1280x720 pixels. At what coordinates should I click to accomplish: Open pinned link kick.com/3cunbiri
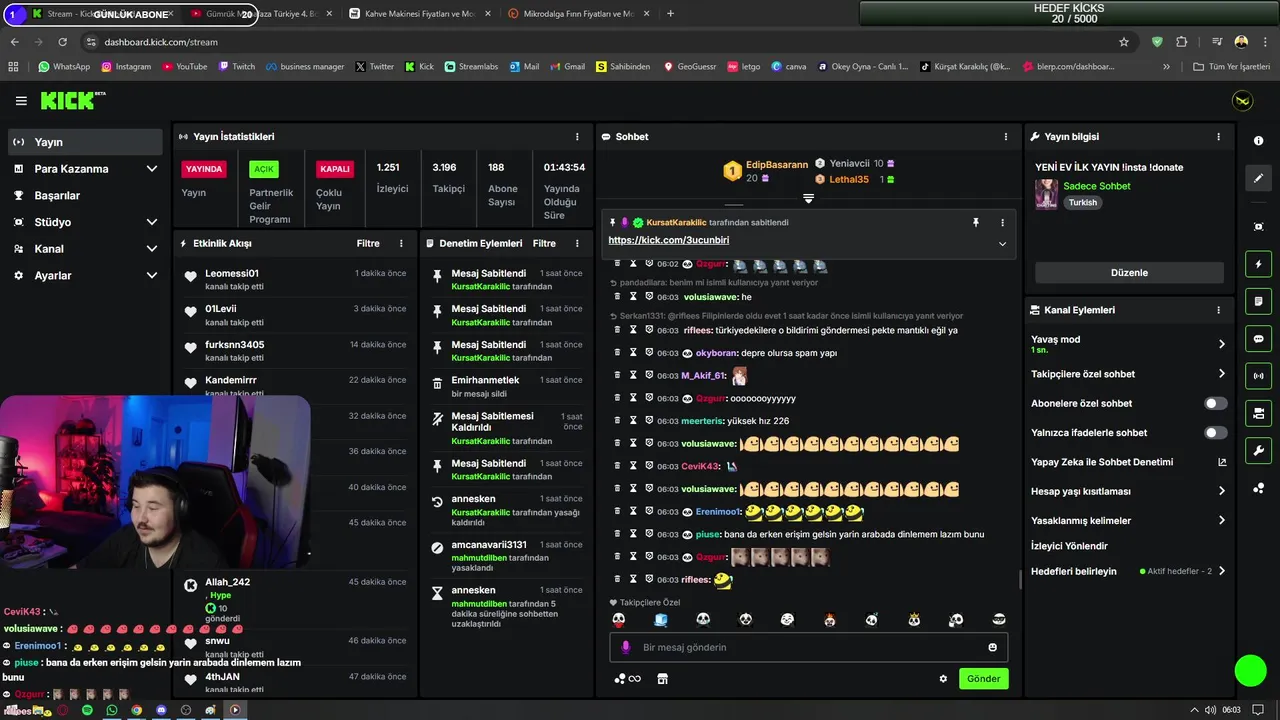click(668, 241)
